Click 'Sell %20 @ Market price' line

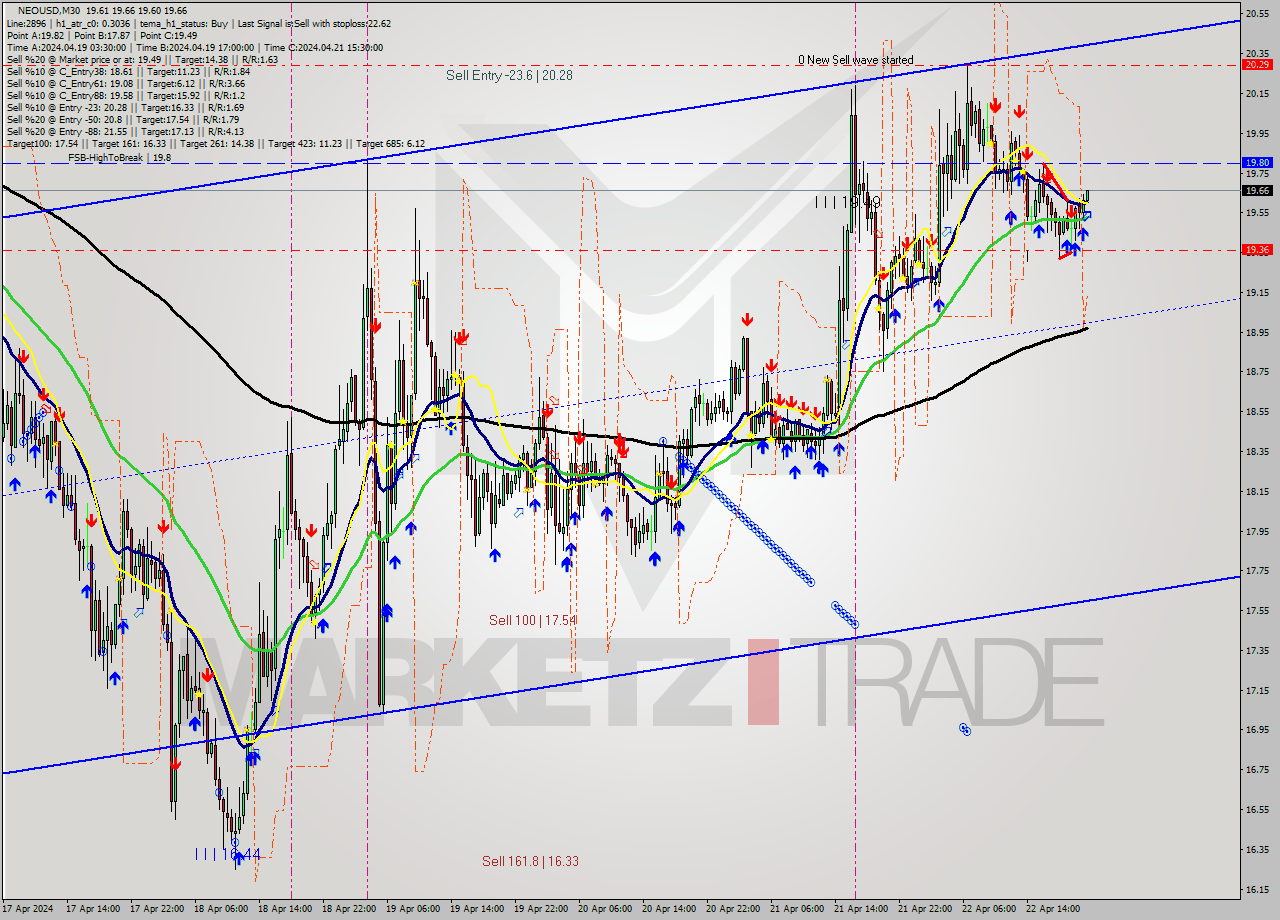(142, 59)
